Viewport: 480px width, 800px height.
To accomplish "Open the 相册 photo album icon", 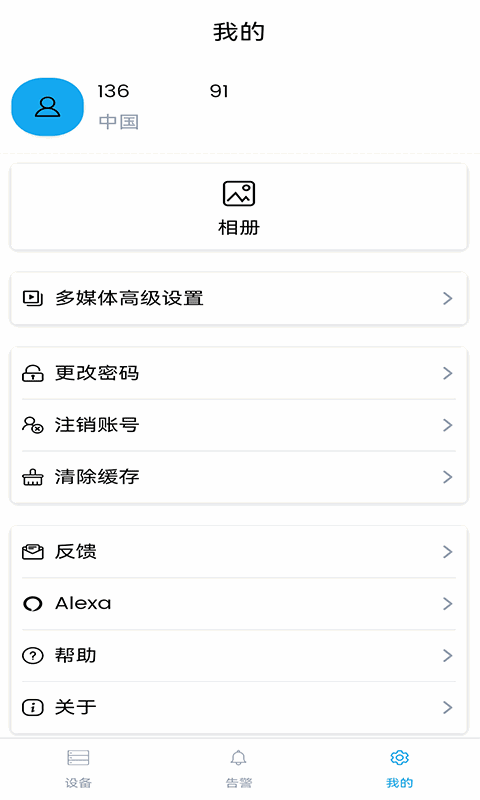I will [239, 194].
